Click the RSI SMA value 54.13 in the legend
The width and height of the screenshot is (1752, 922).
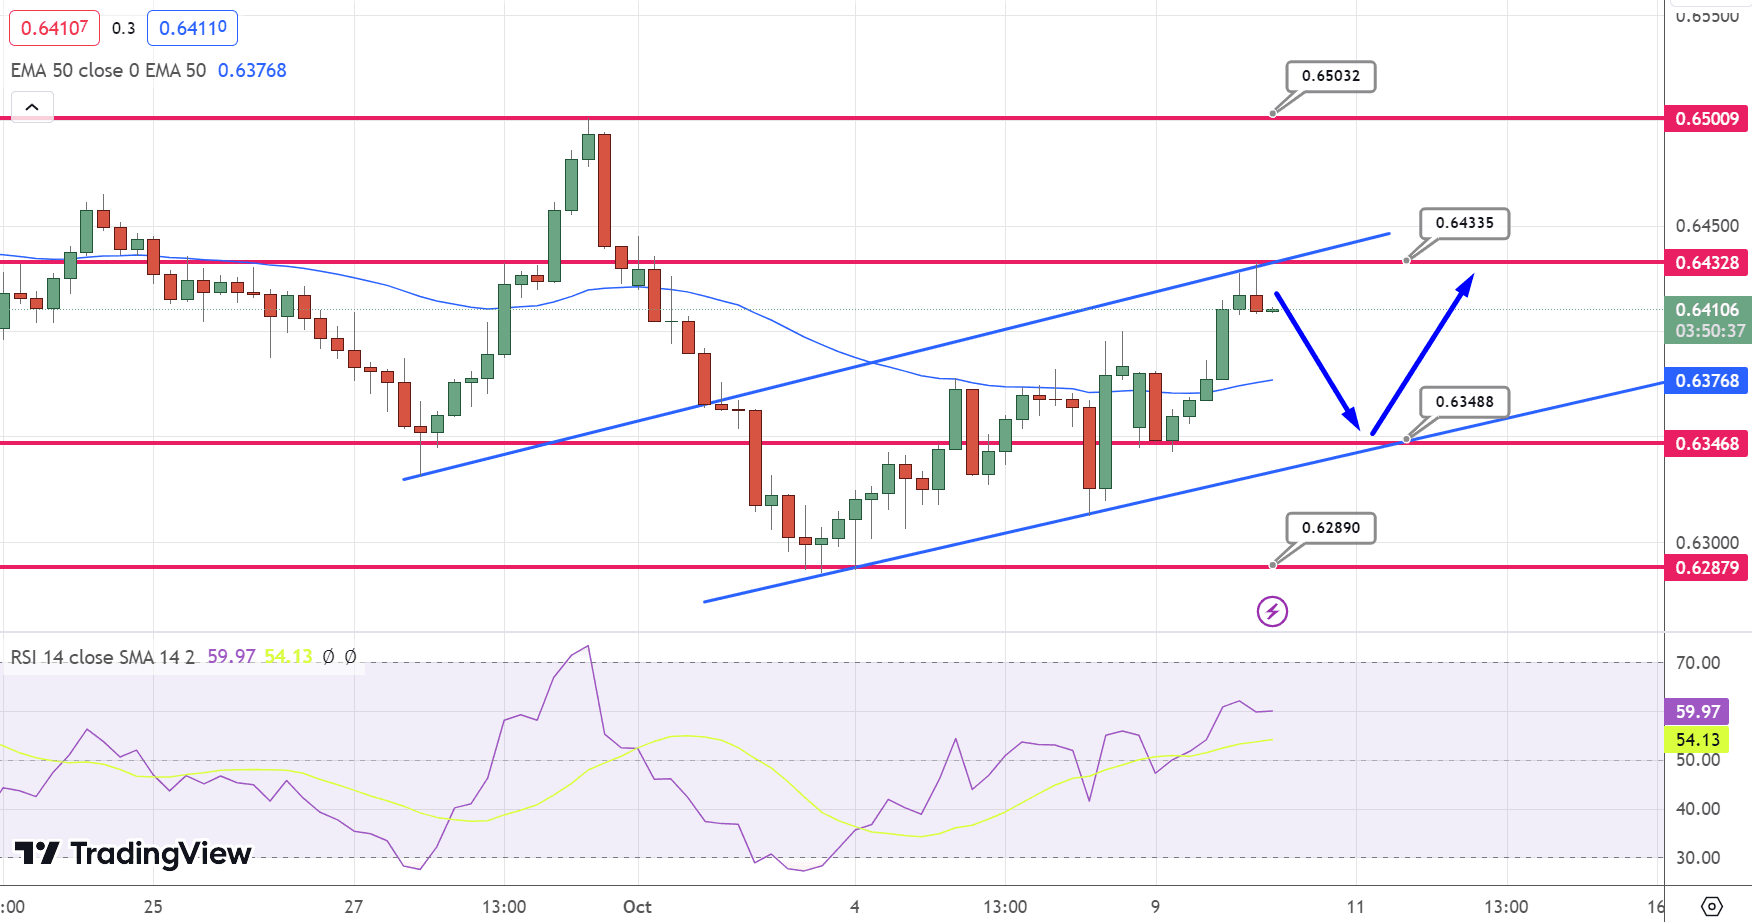(x=288, y=657)
